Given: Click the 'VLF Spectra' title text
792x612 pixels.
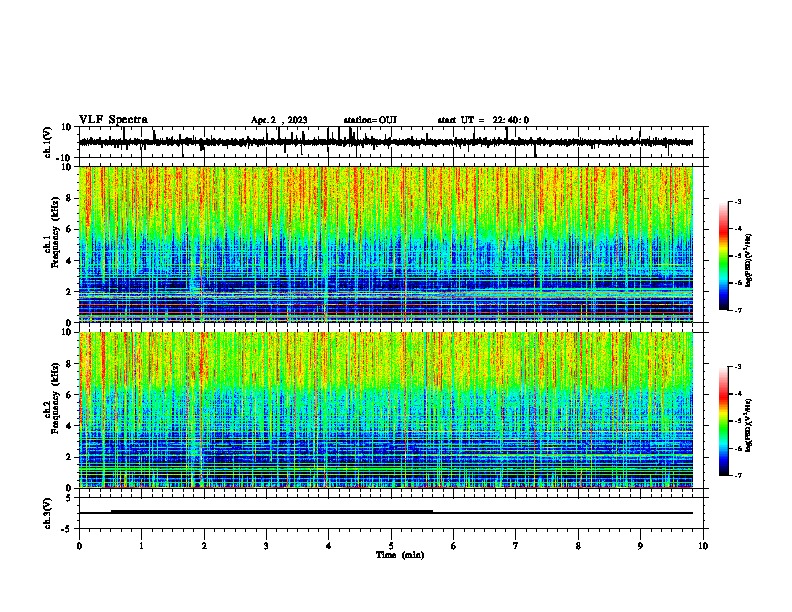Looking at the screenshot, I should point(113,120).
